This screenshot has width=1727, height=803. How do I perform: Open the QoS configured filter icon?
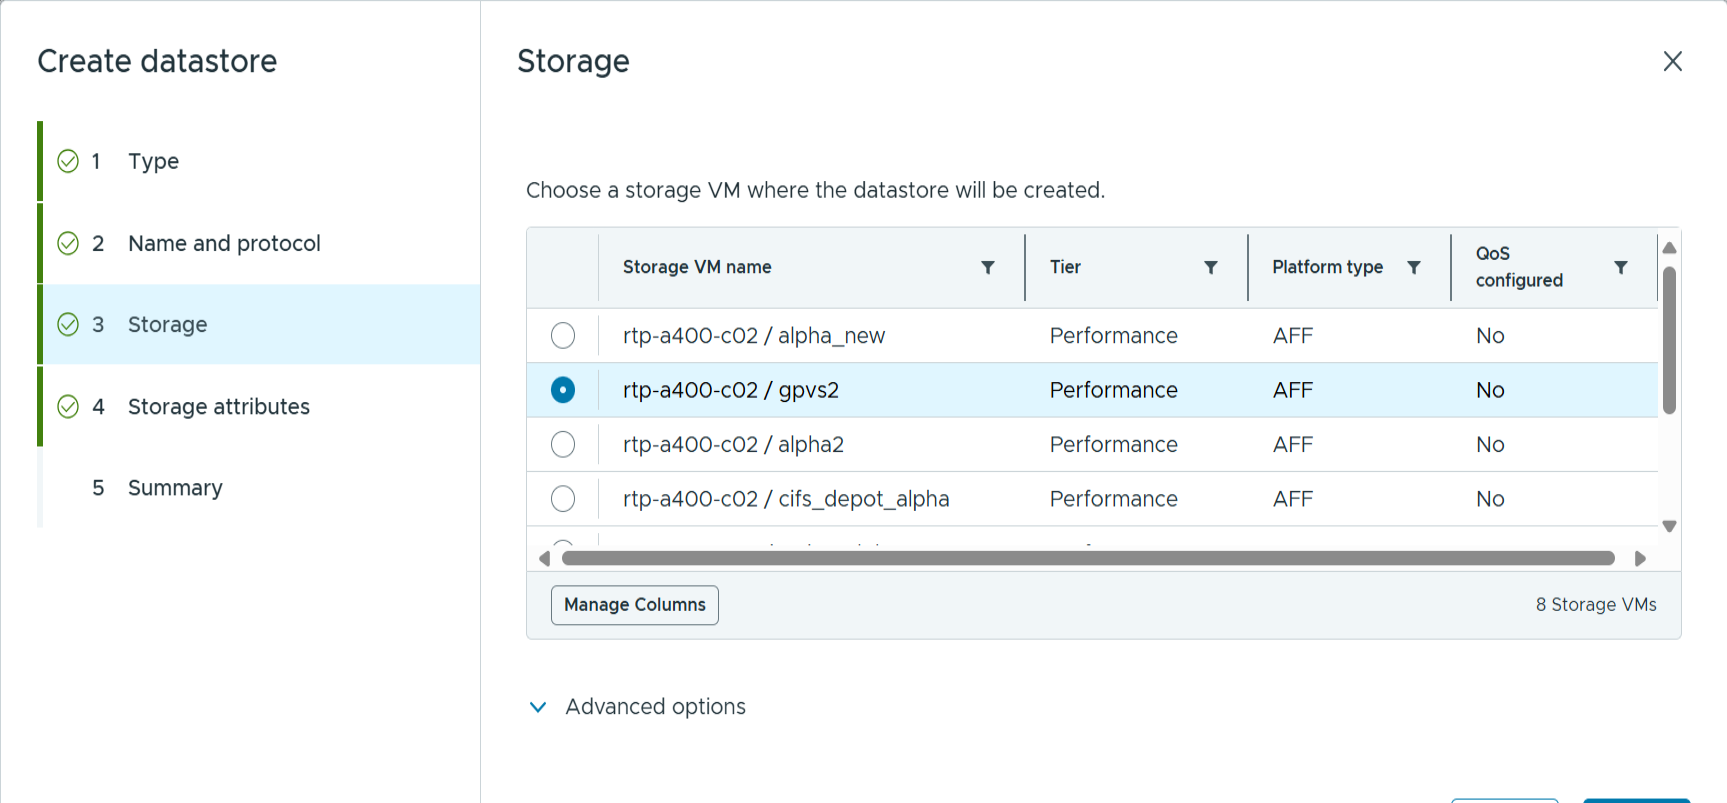1620,267
